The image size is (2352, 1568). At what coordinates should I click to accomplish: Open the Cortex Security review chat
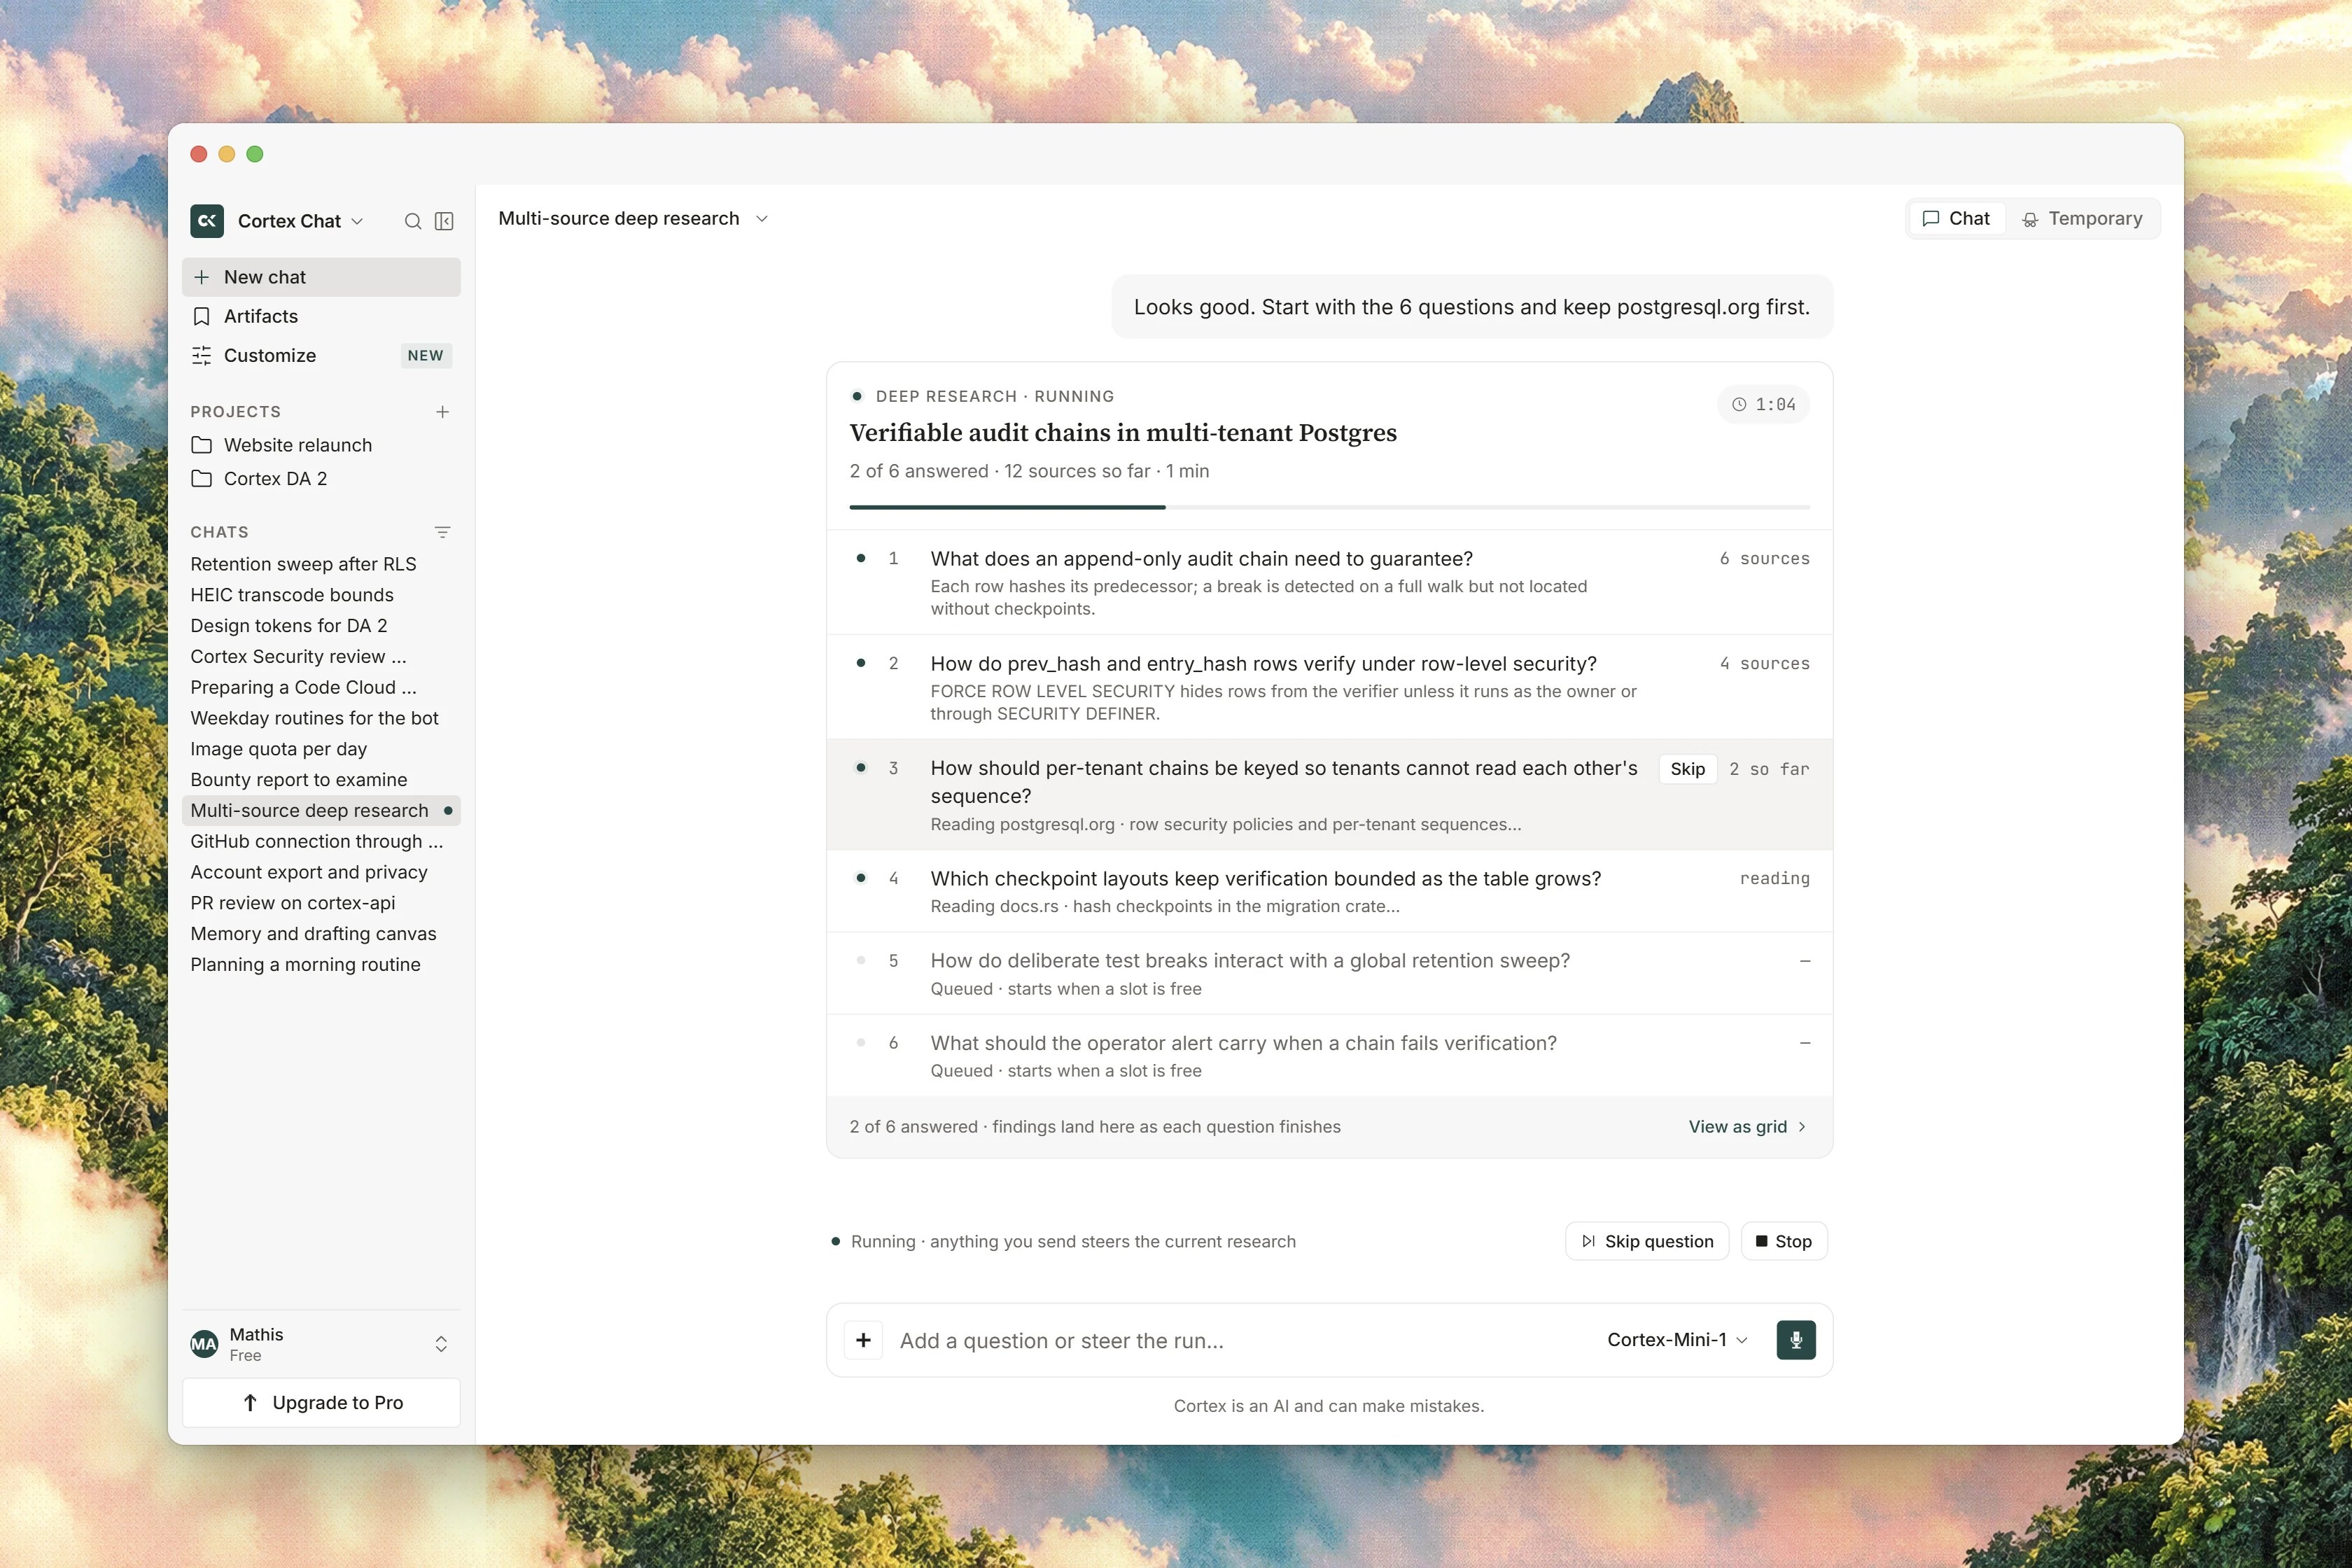(x=321, y=657)
